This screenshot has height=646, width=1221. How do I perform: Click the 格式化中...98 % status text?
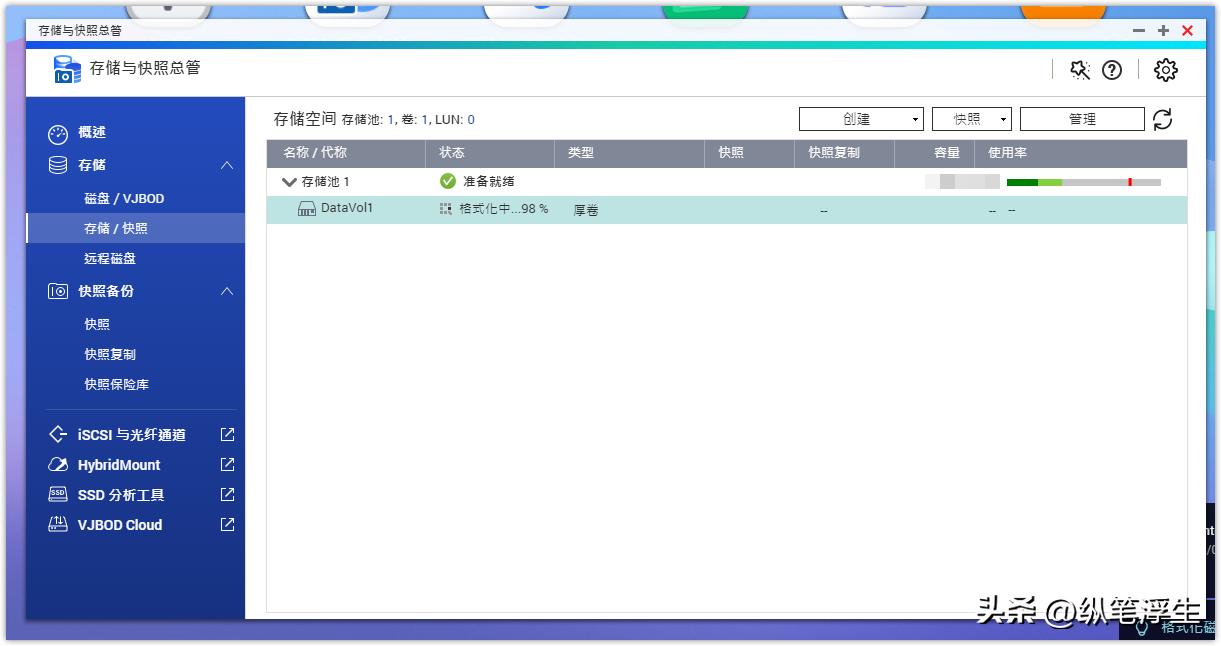coord(504,209)
